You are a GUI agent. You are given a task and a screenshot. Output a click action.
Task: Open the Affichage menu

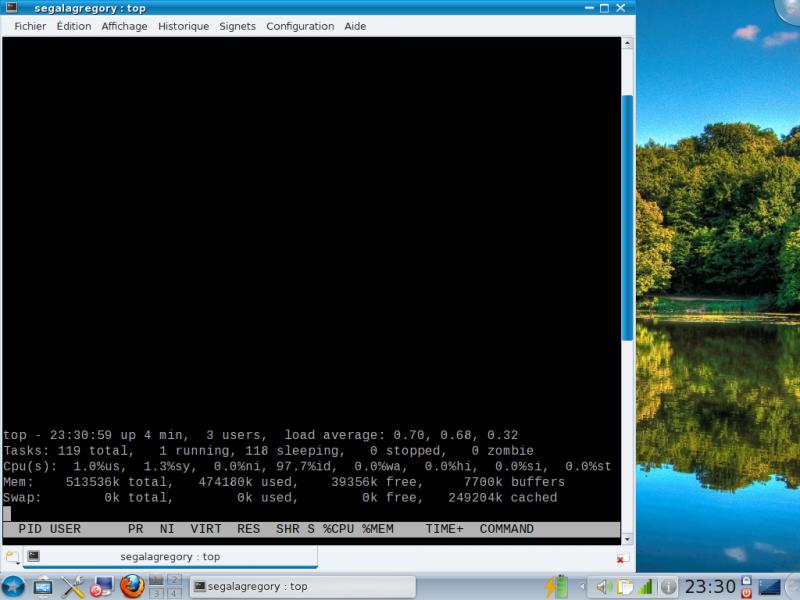point(124,26)
